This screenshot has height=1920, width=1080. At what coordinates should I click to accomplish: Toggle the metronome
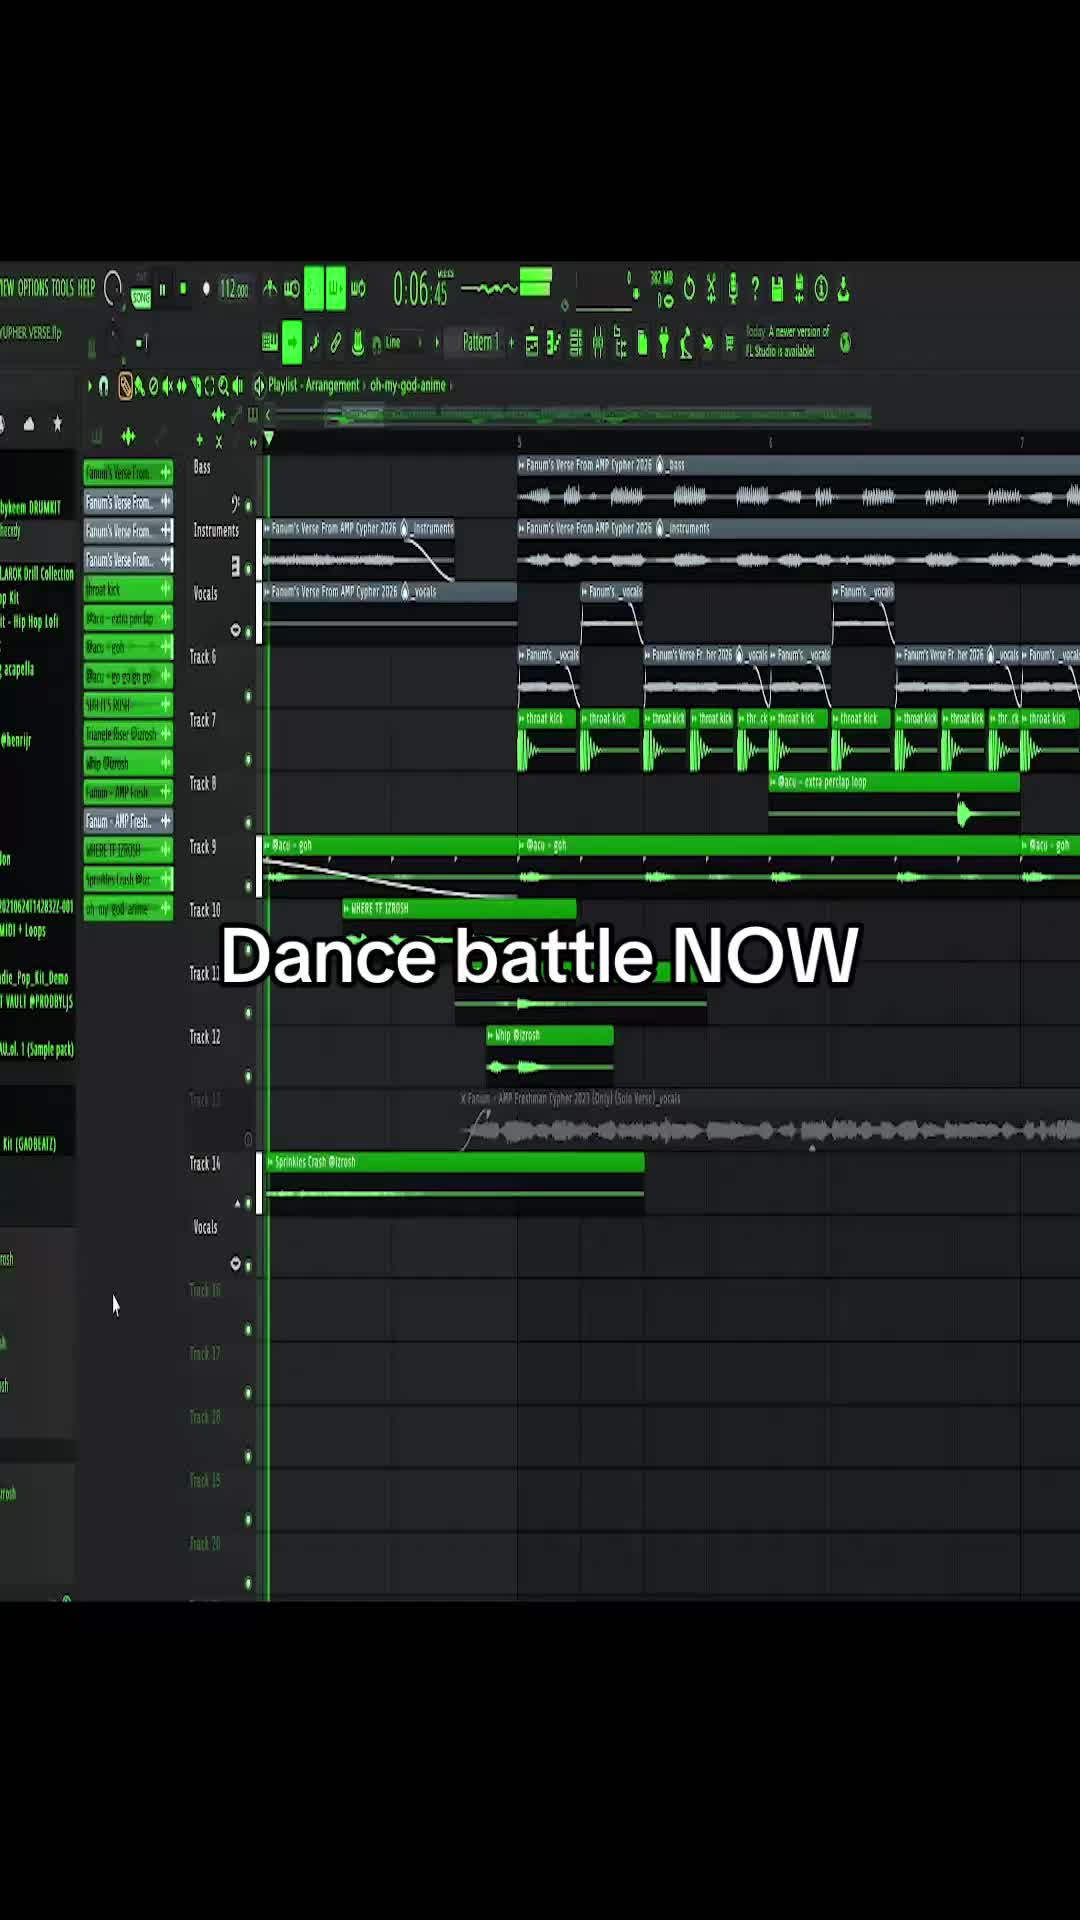[x=270, y=289]
